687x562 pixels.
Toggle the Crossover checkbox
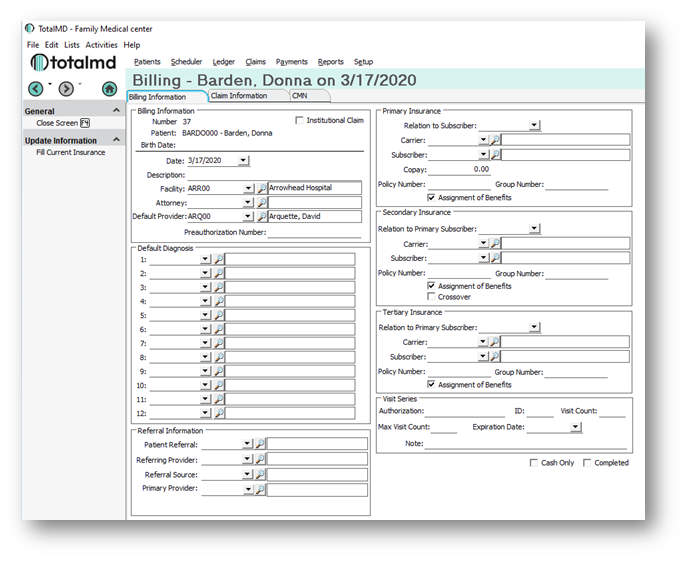[x=431, y=297]
